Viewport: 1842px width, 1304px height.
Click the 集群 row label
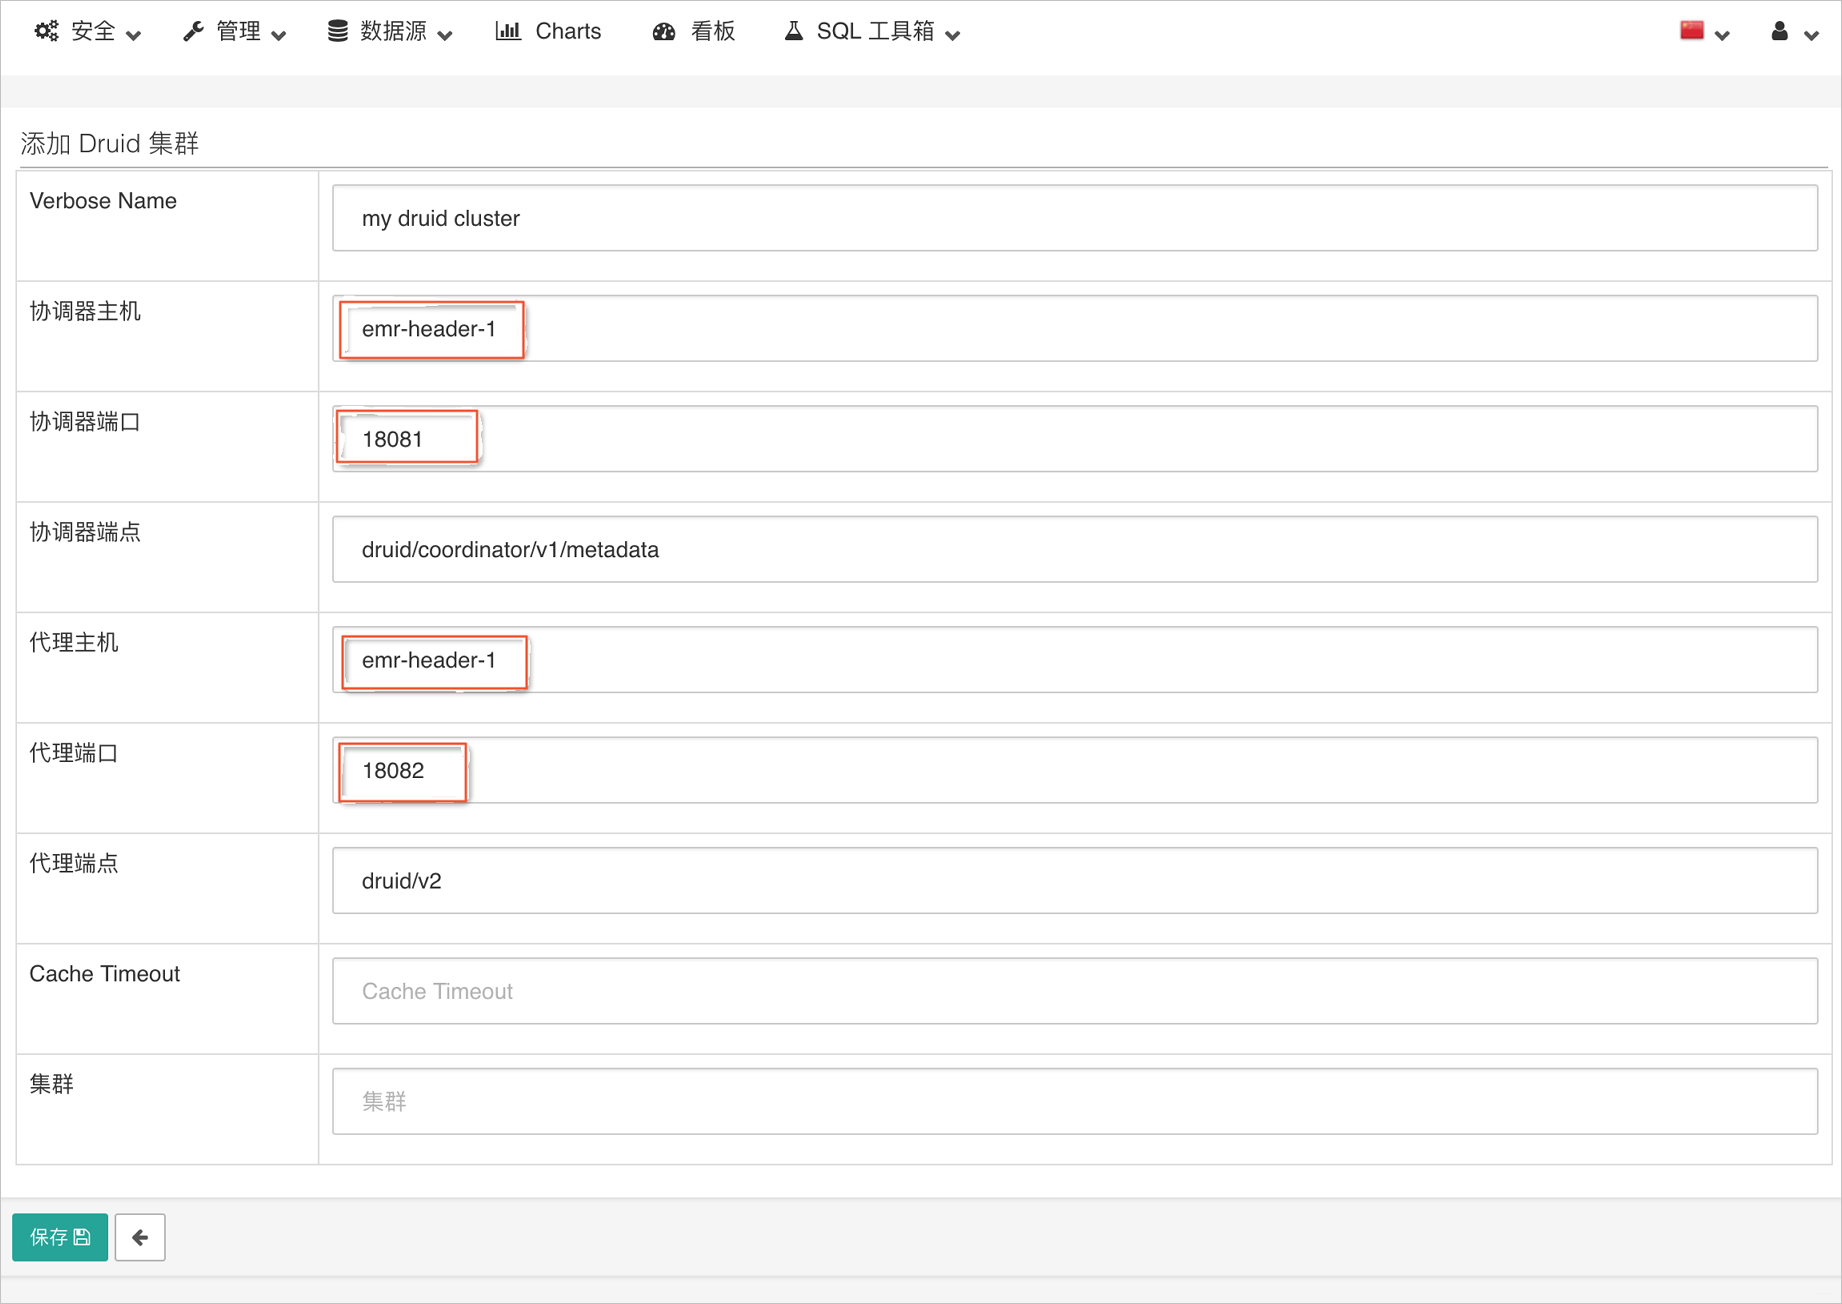[52, 1084]
